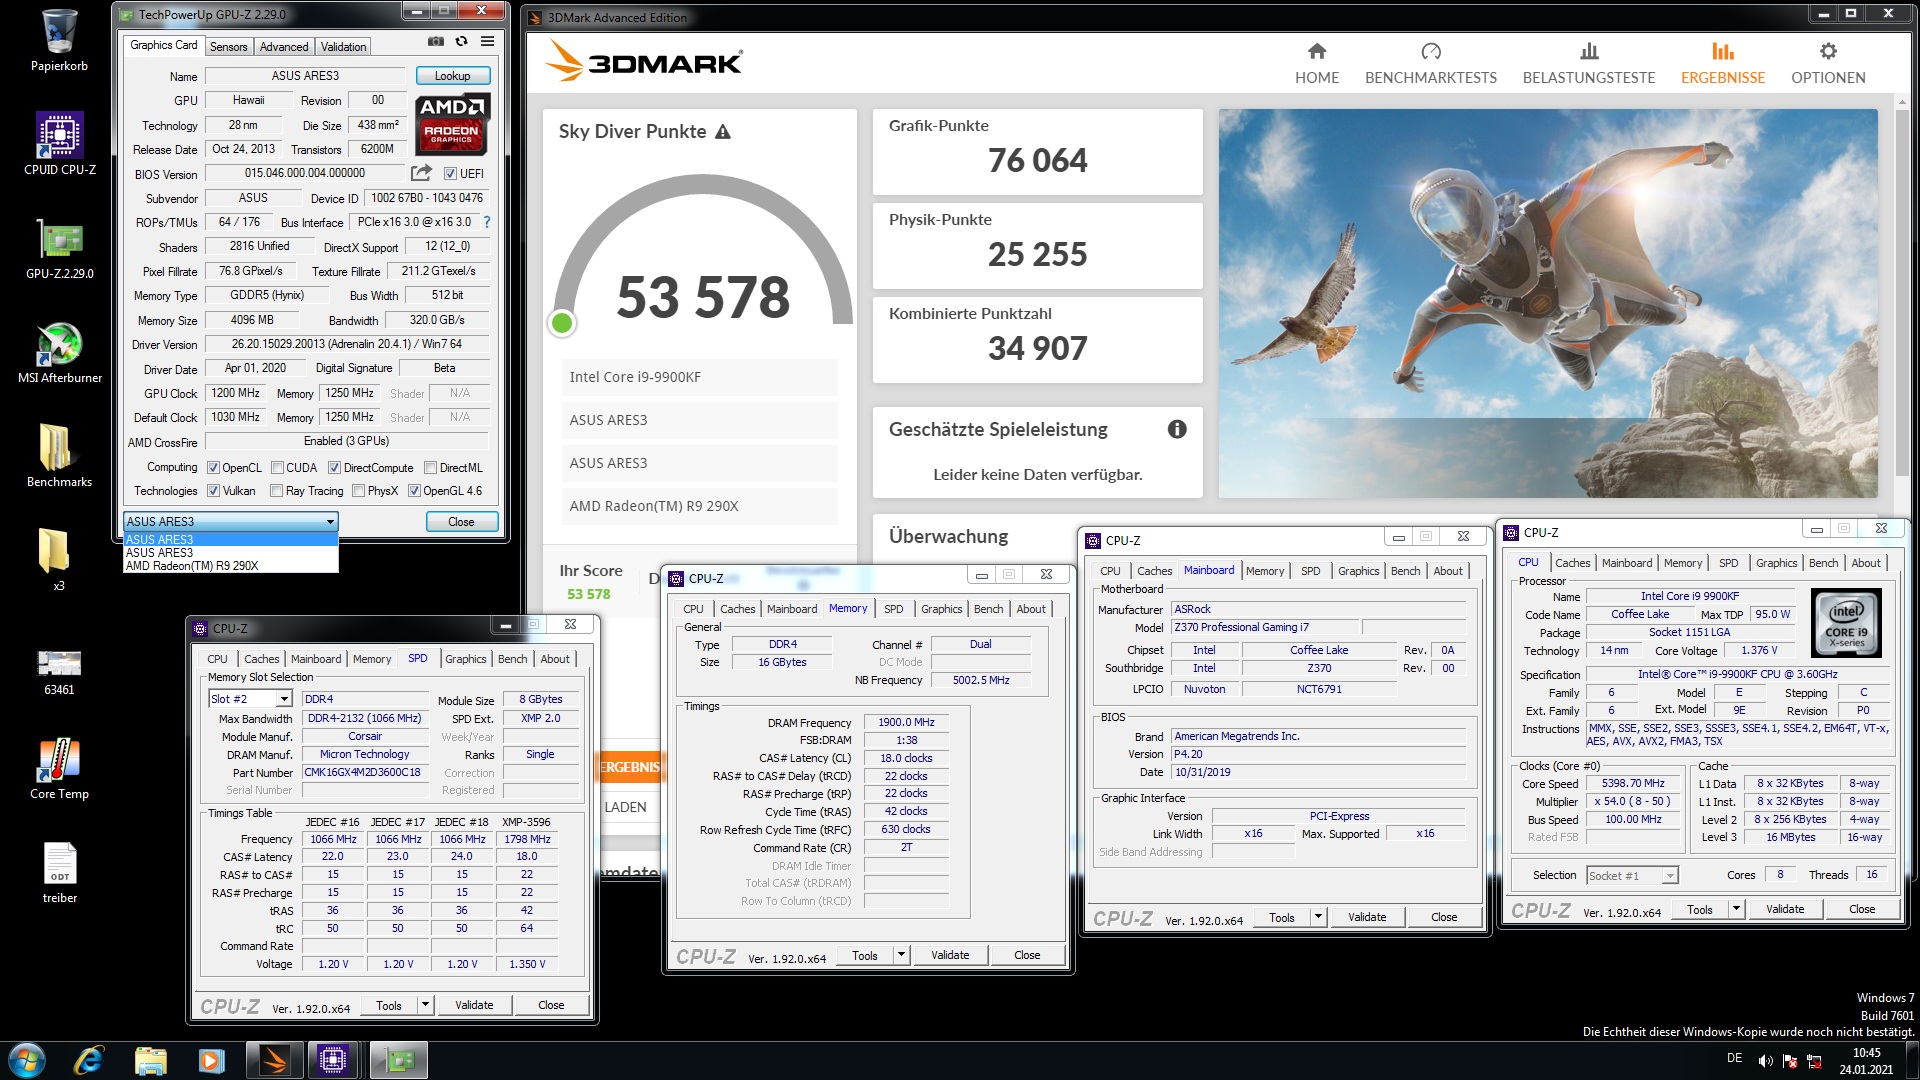
Task: Open the x3 folder on desktop
Action: click(x=59, y=560)
